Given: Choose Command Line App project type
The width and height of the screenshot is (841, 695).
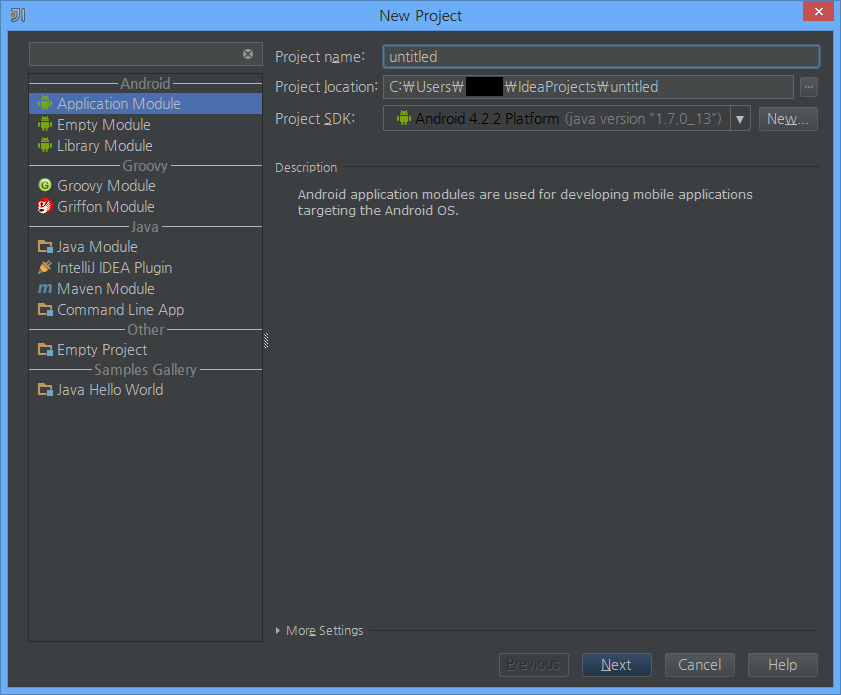Looking at the screenshot, I should (x=120, y=310).
